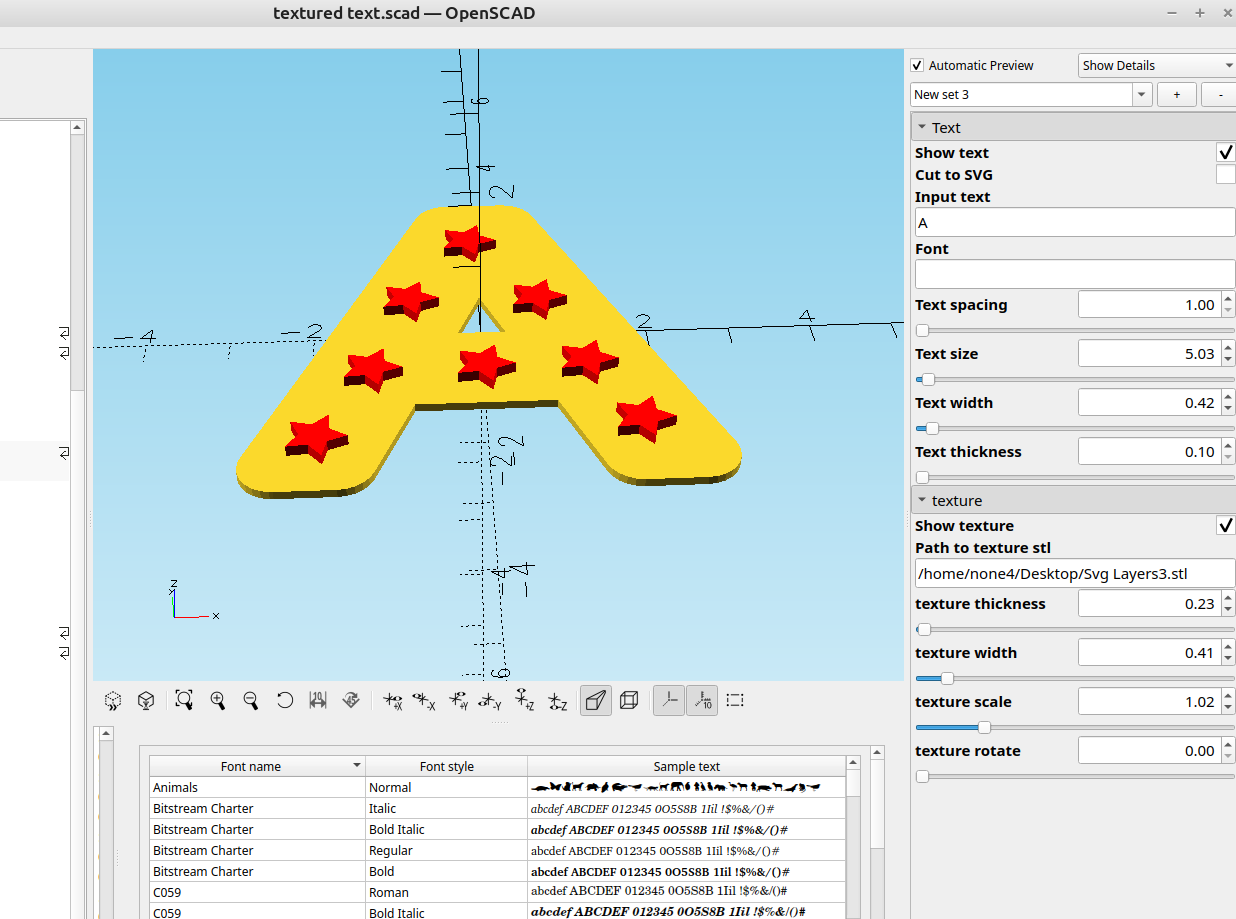Image resolution: width=1236 pixels, height=919 pixels.
Task: Click the View All magnifier icon
Action: click(184, 700)
